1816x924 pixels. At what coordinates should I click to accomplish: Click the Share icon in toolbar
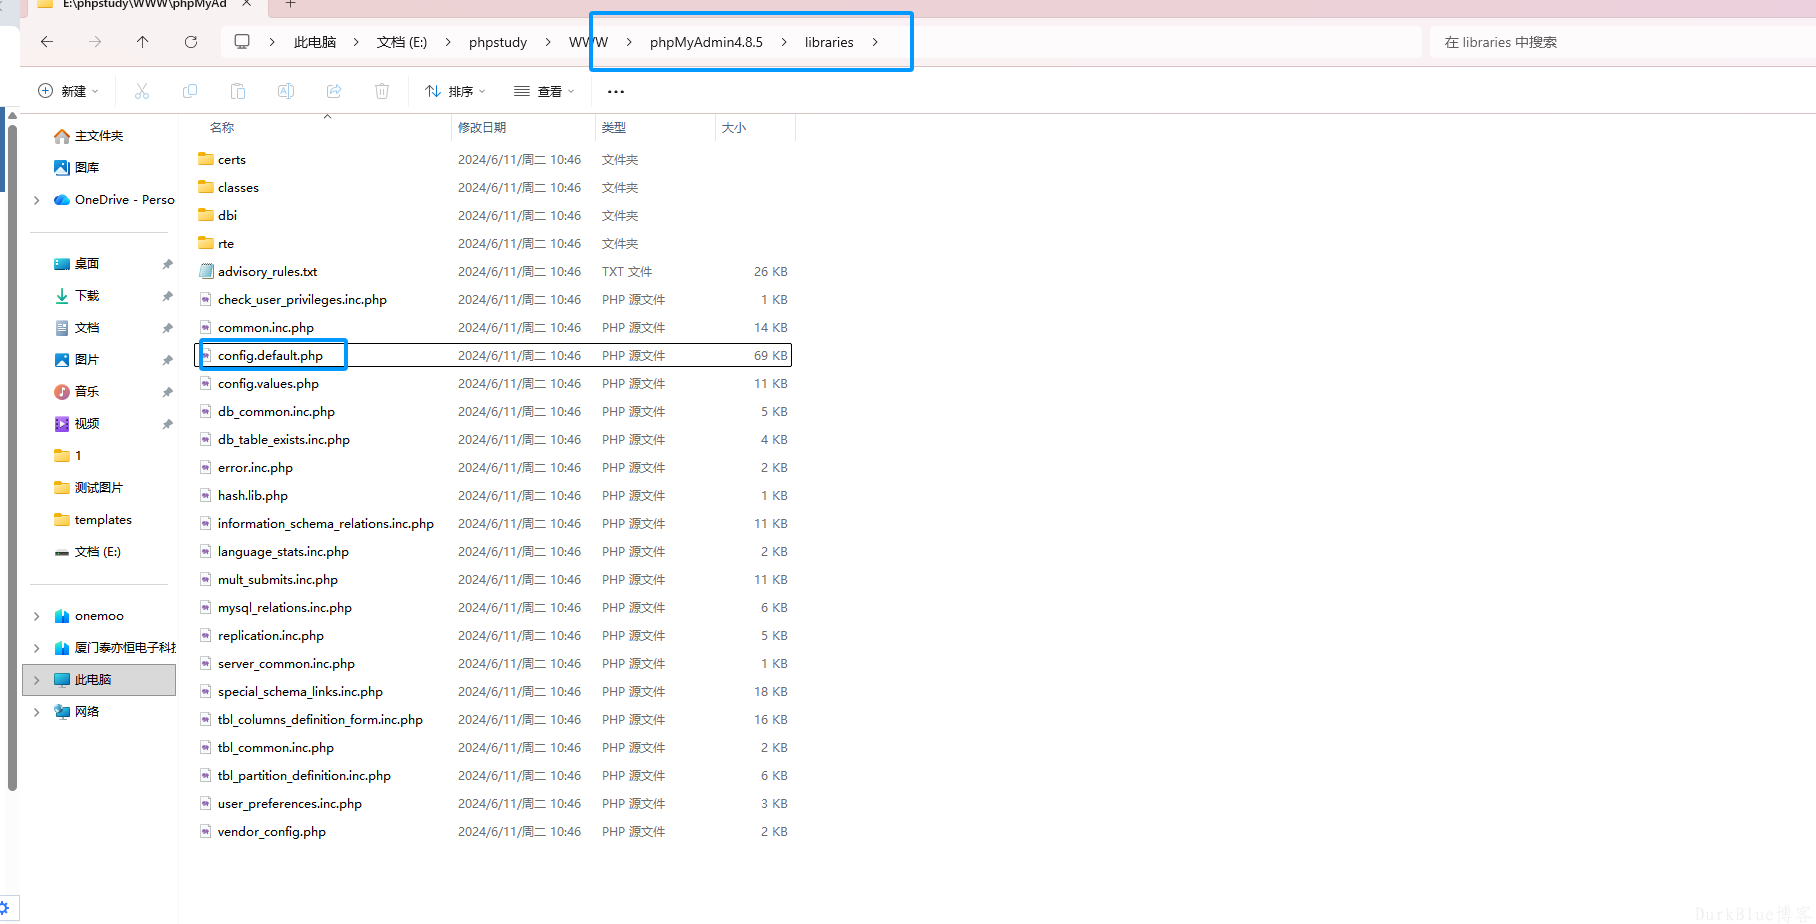(x=334, y=91)
